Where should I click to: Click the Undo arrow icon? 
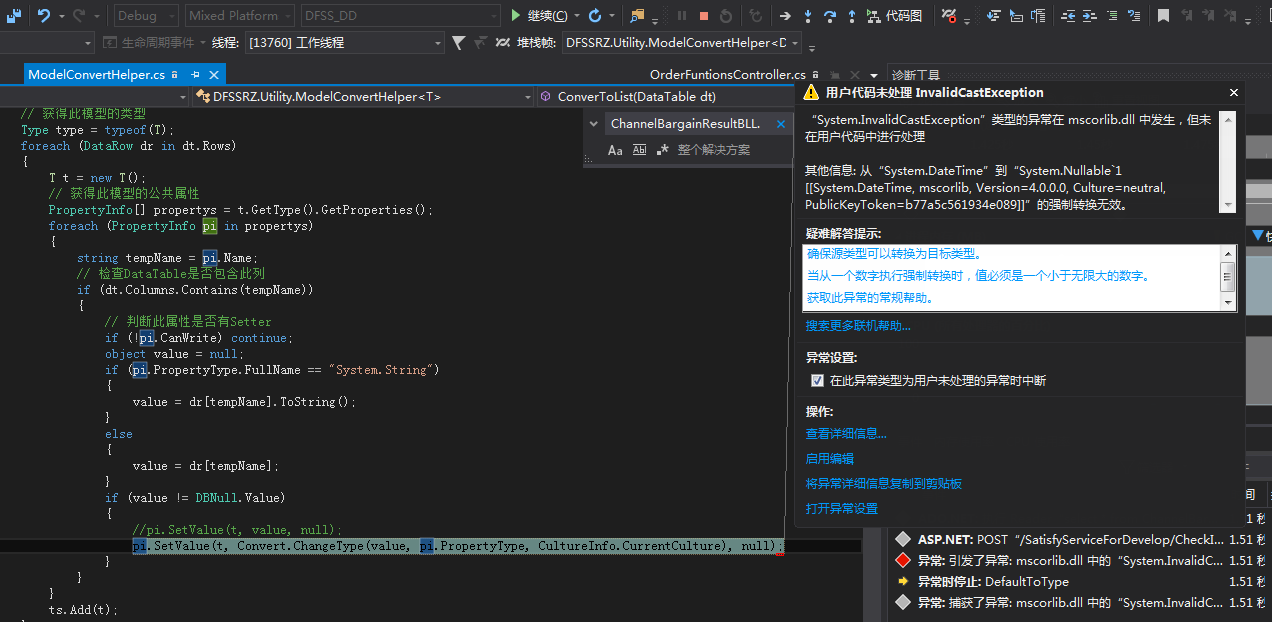[x=44, y=15]
